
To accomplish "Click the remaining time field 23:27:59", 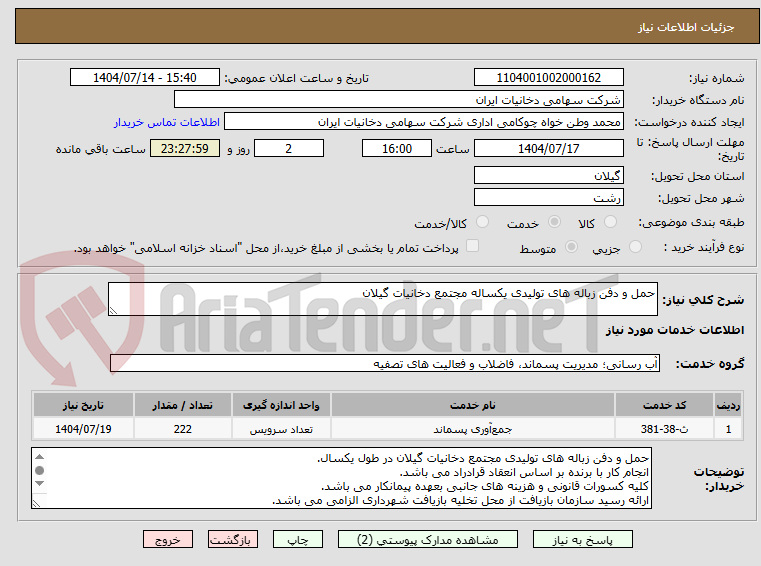I will coord(184,148).
